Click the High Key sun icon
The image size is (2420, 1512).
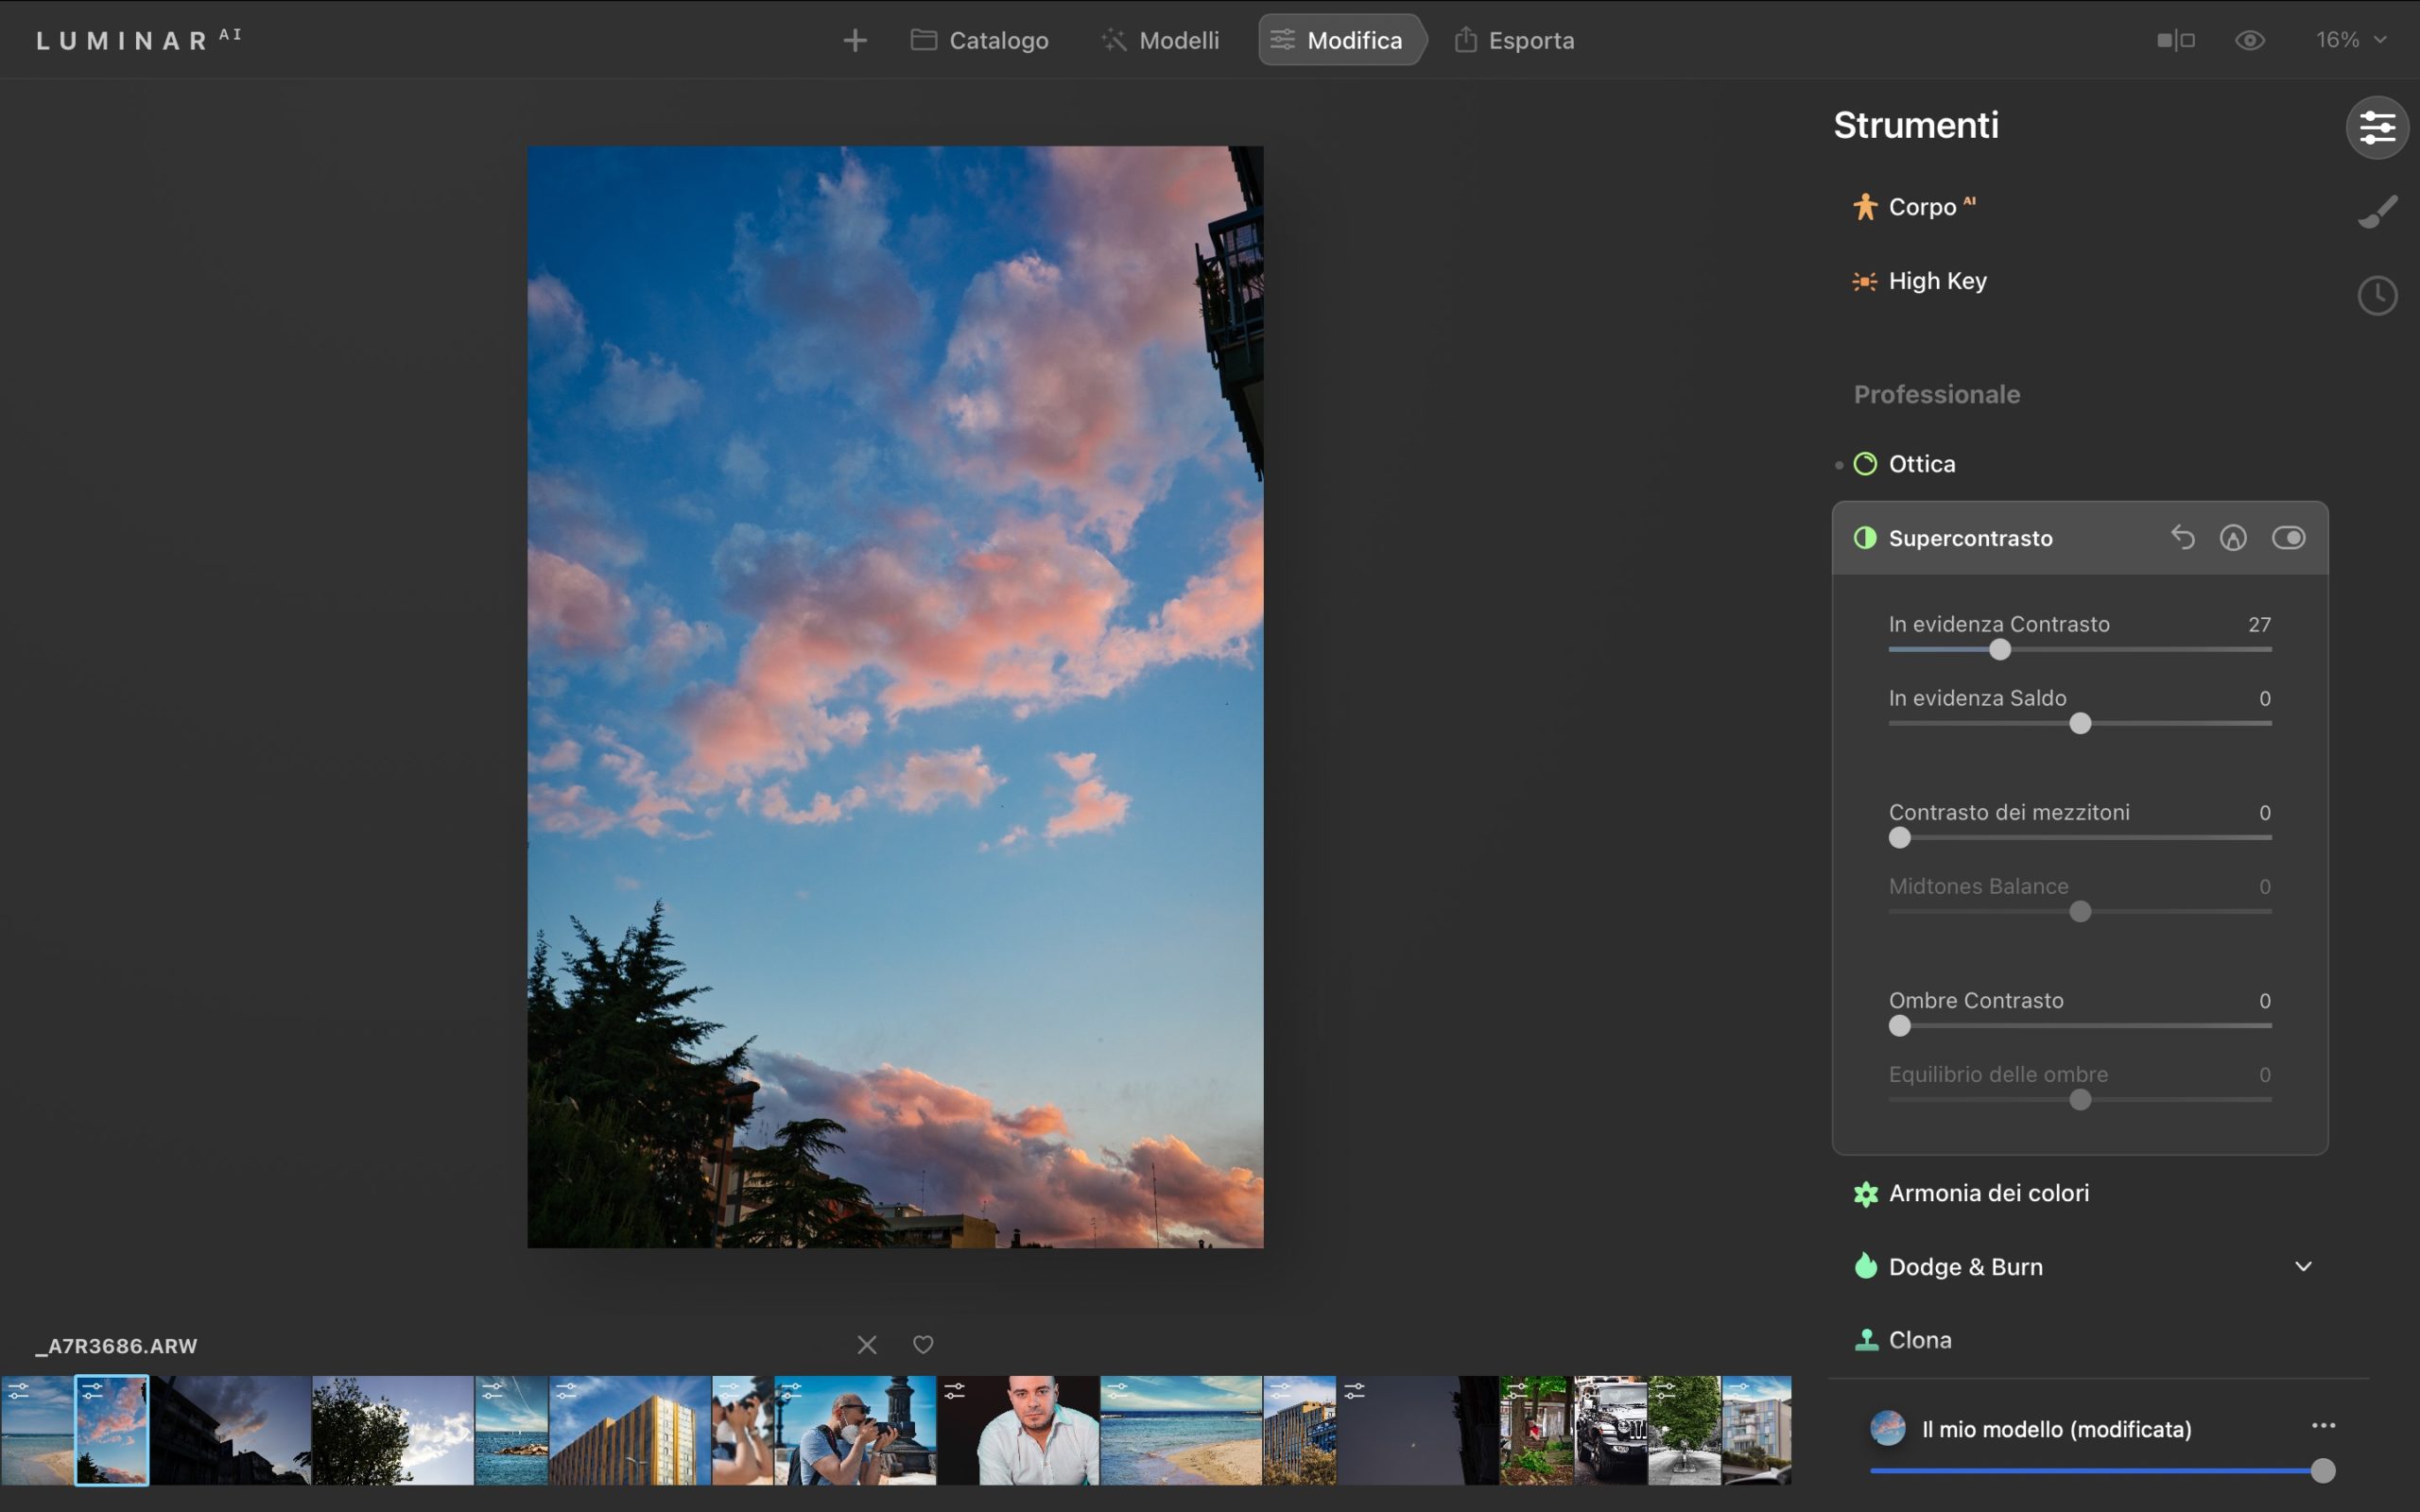click(1865, 282)
